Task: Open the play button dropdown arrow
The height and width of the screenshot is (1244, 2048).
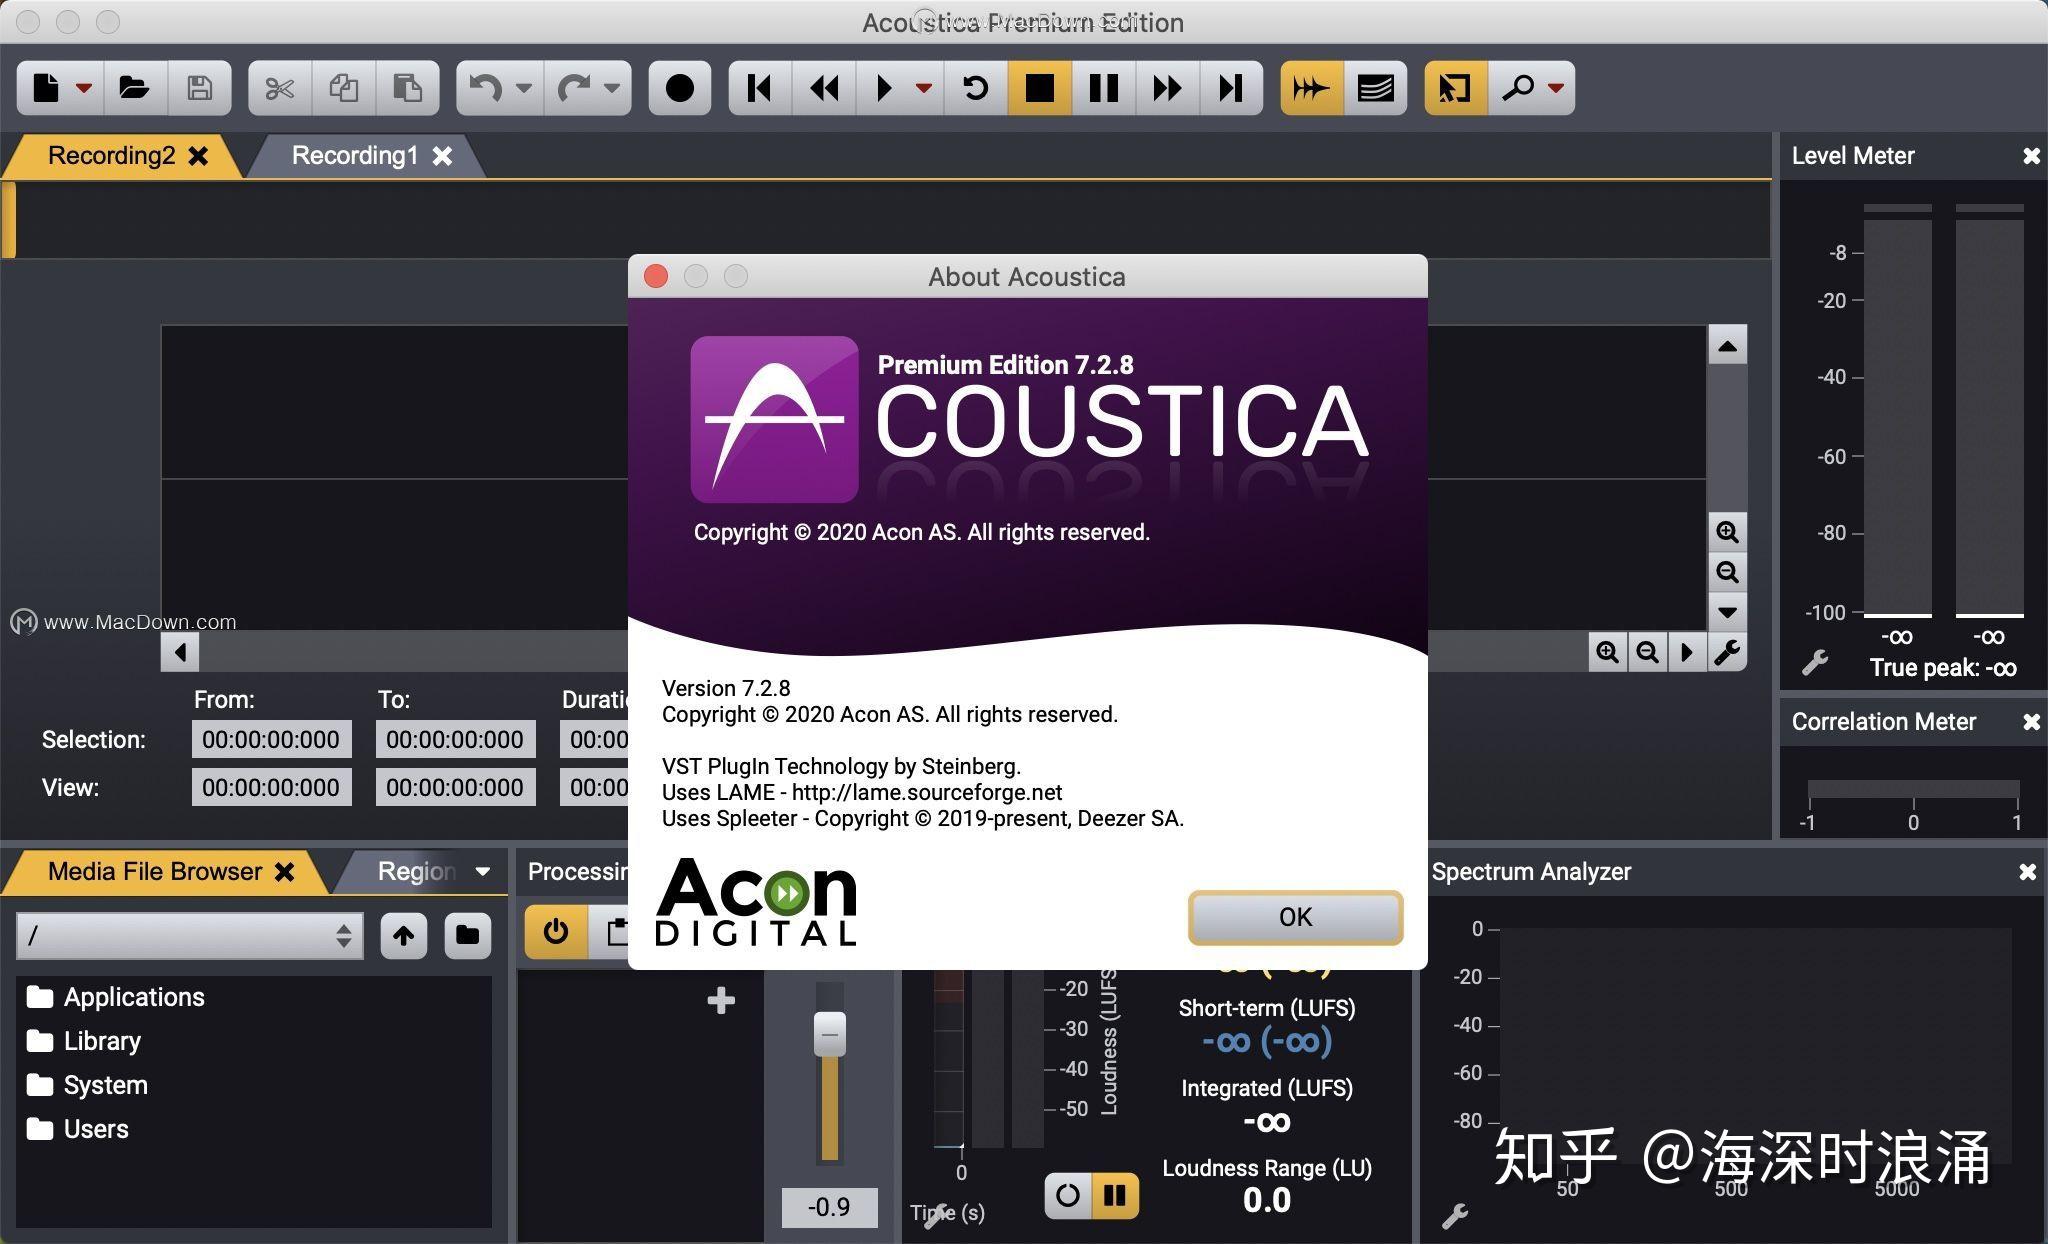Action: point(923,88)
